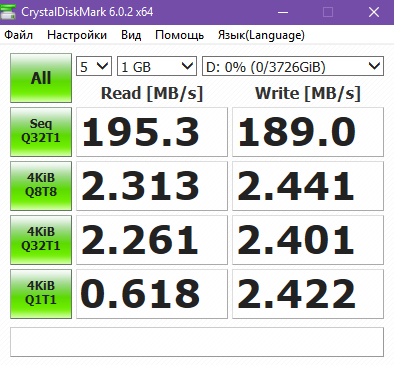Close the CrystalDiskMark window
394x365 pixels.
click(x=374, y=12)
